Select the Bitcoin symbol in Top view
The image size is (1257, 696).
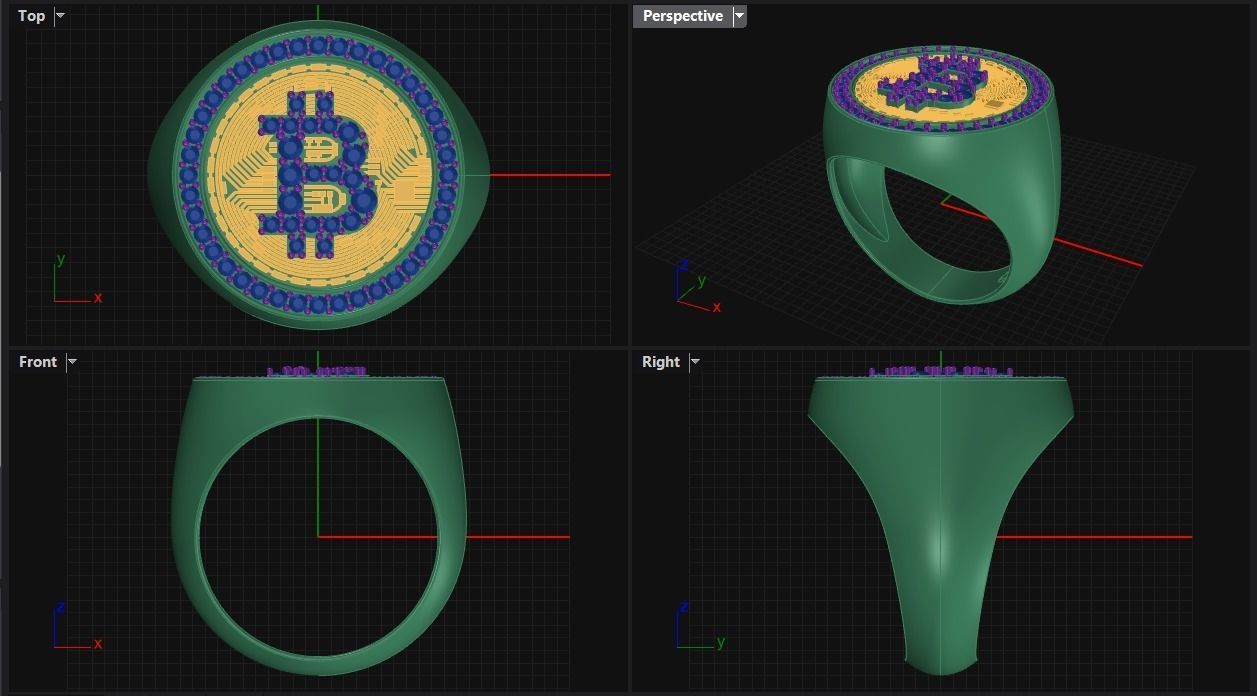[318, 173]
